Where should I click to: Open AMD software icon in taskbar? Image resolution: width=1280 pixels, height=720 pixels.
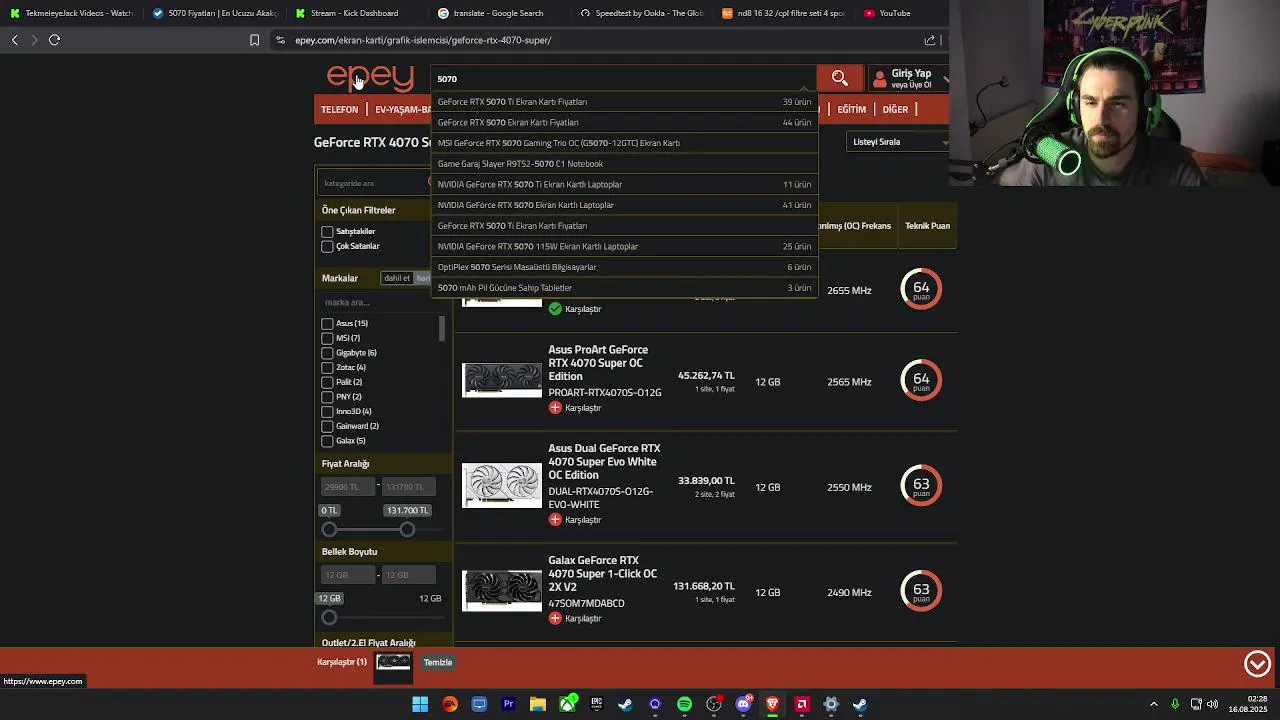(x=801, y=704)
